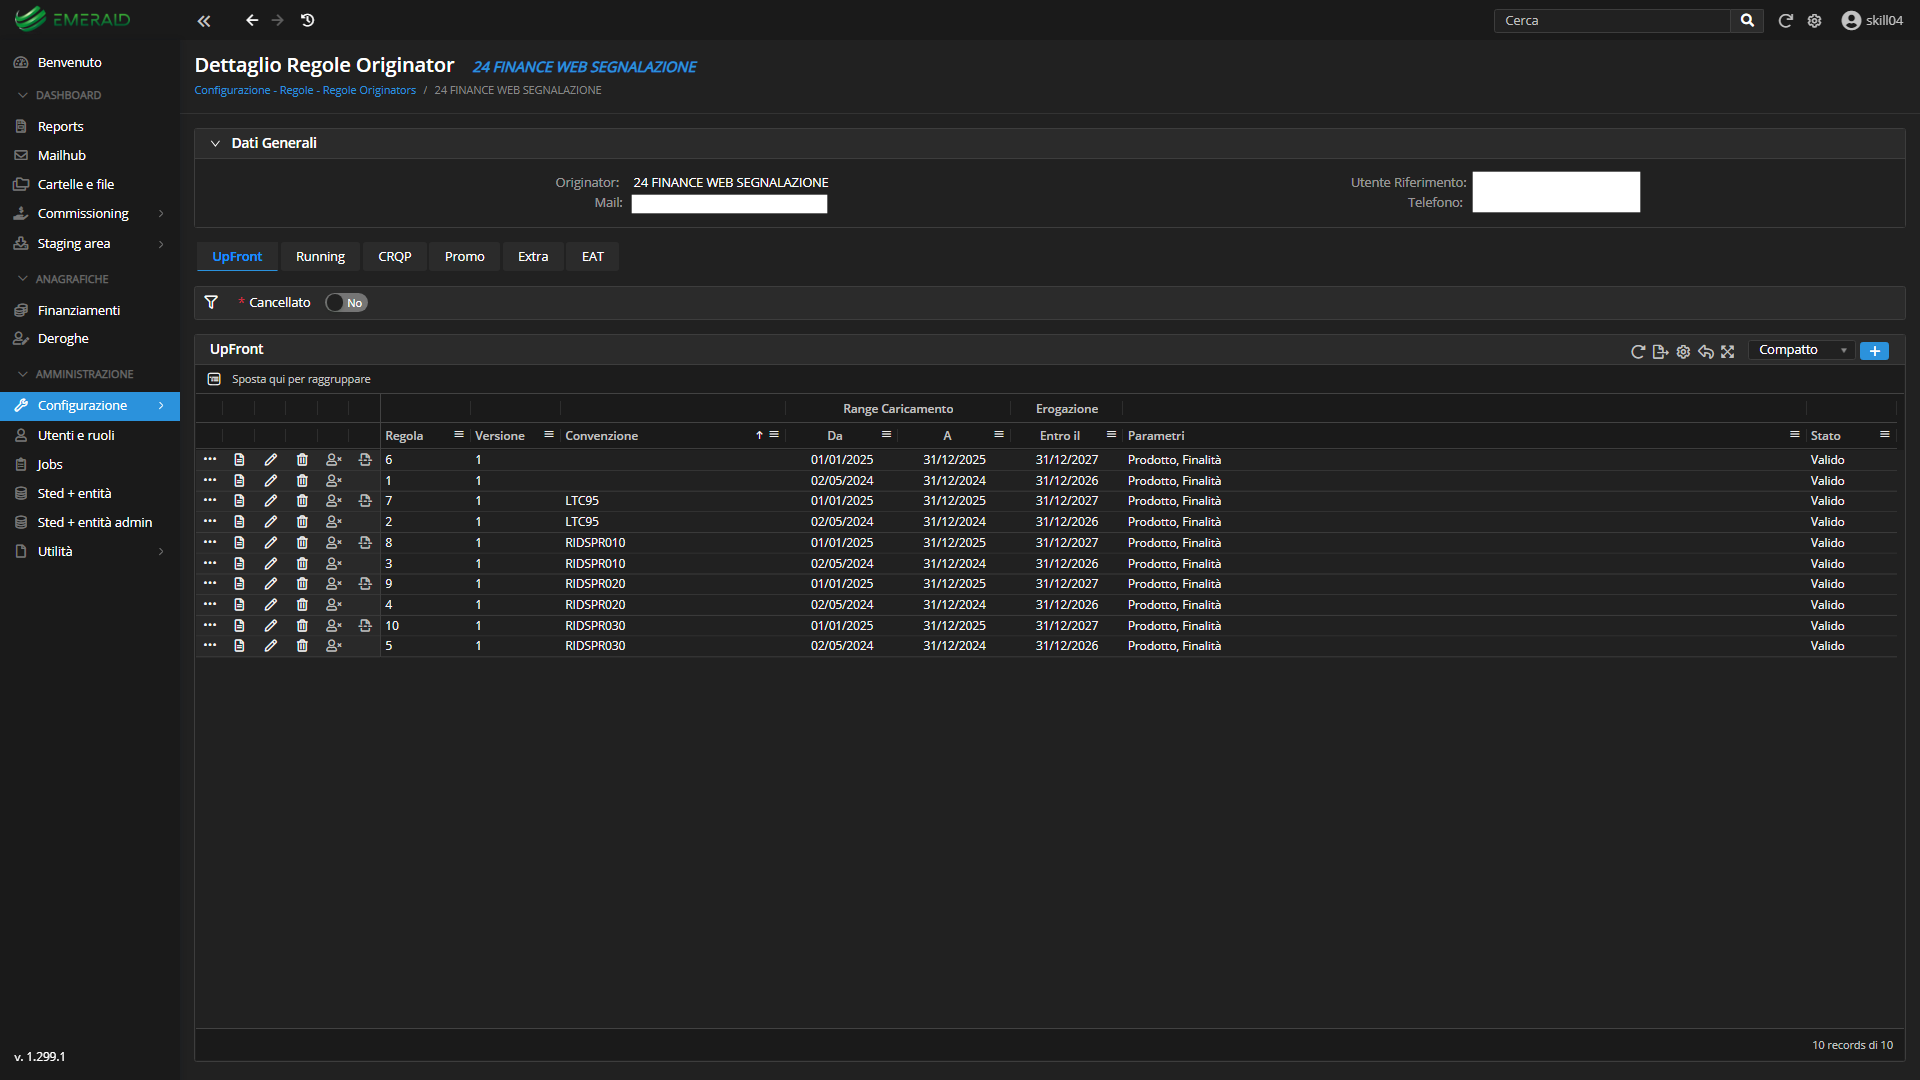Open the Stato column menu
This screenshot has width=1920, height=1080.
click(1885, 435)
